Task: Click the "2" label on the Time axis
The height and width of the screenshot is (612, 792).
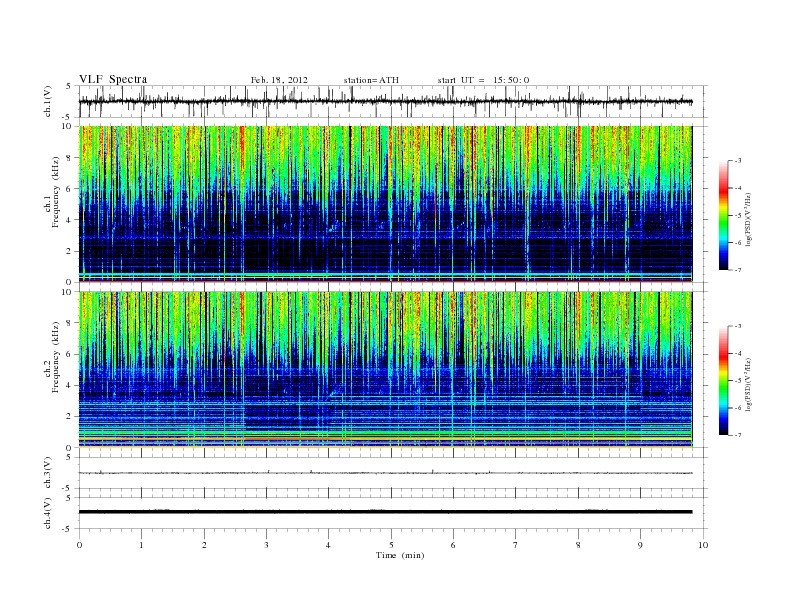Action: click(204, 545)
